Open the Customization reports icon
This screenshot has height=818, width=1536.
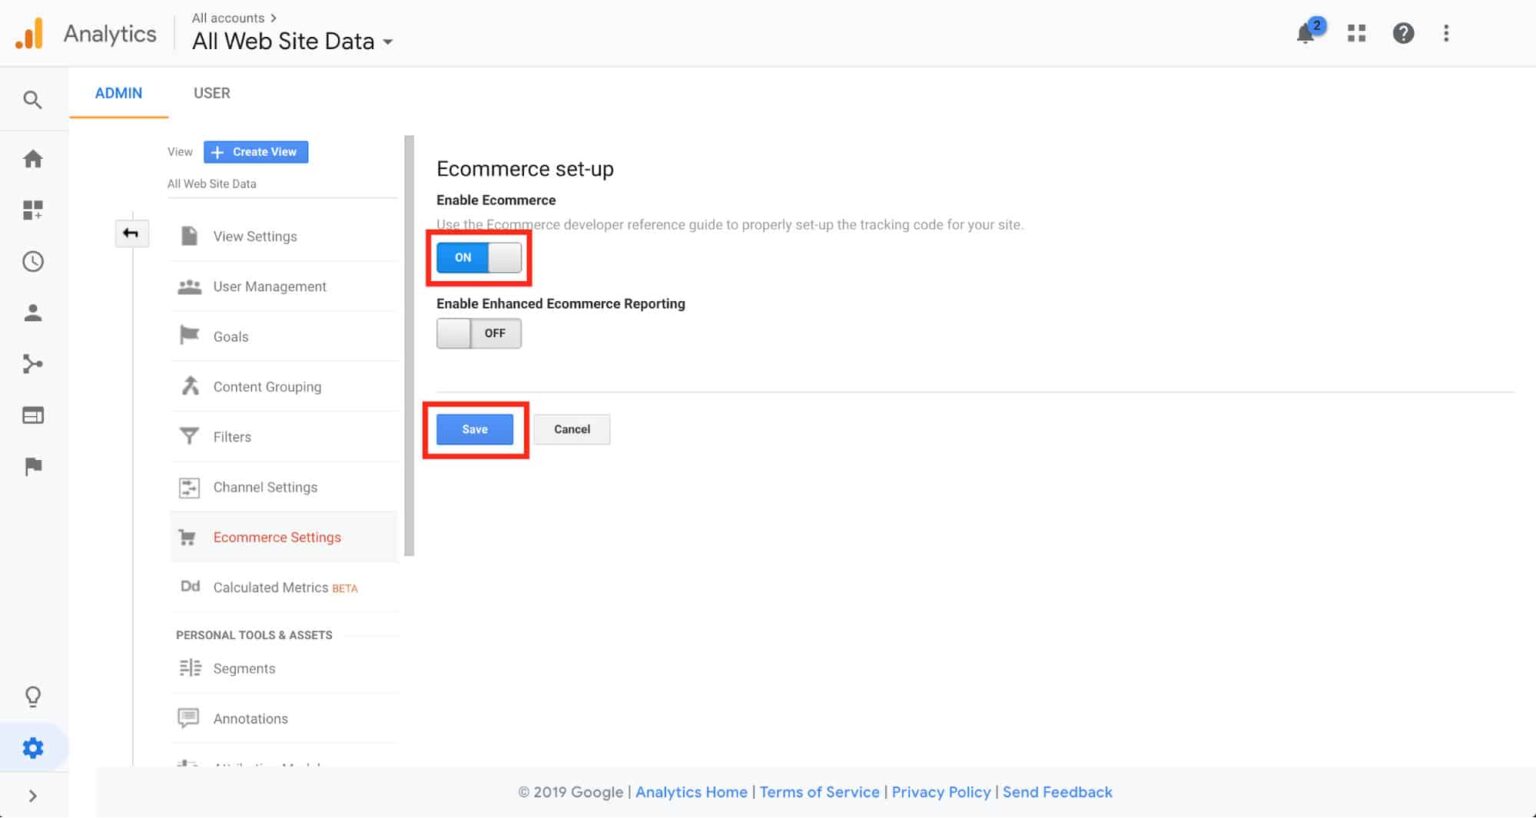[32, 210]
